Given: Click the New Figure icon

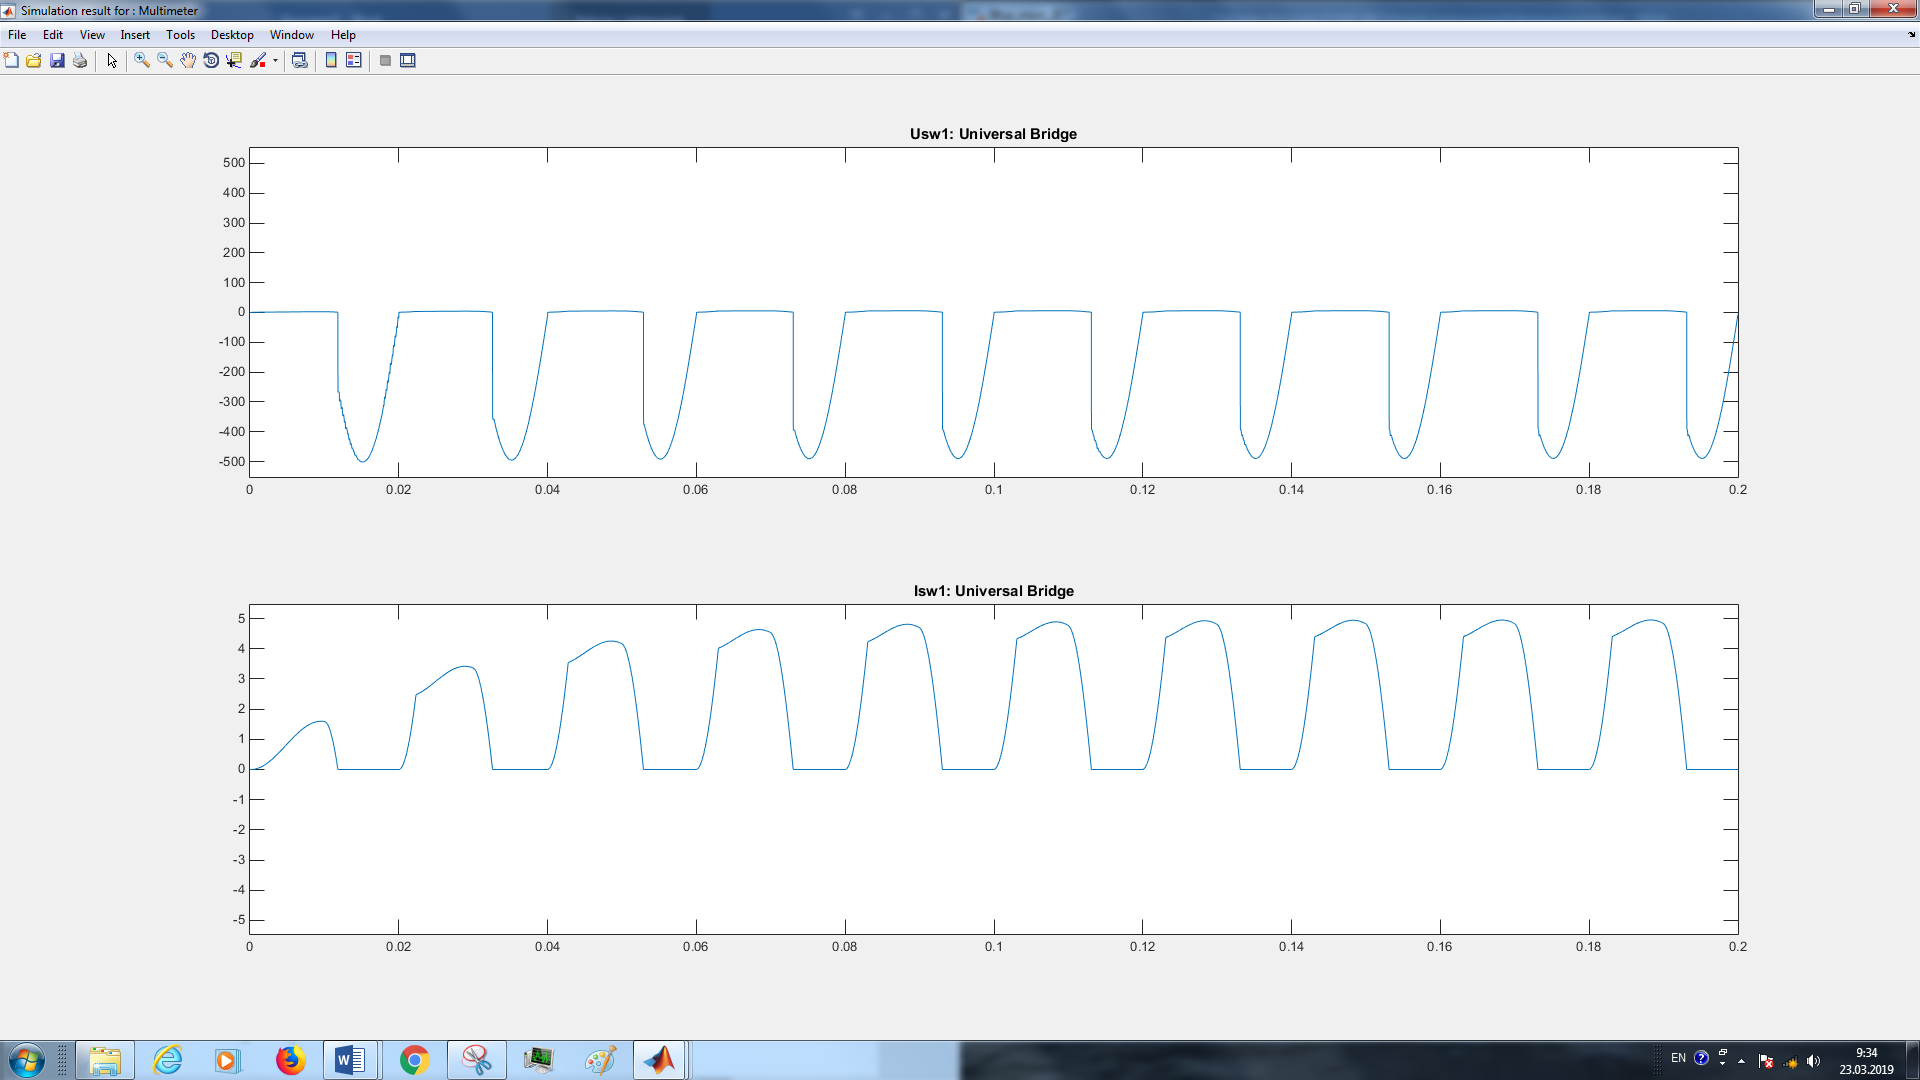Looking at the screenshot, I should tap(11, 61).
